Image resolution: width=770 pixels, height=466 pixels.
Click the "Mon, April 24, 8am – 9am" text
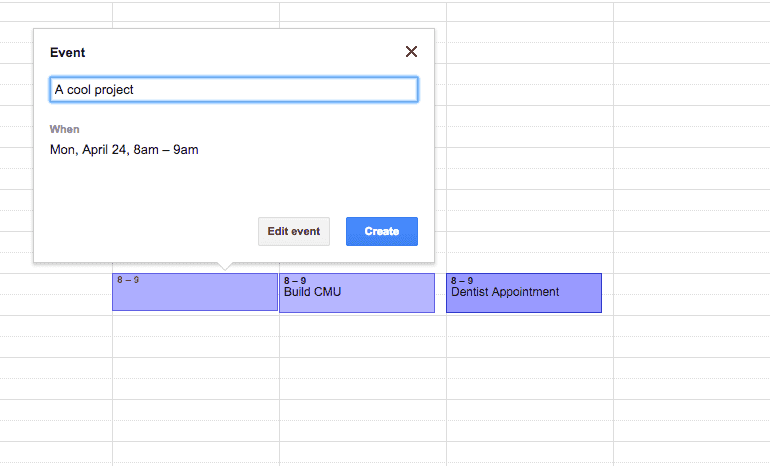(124, 150)
